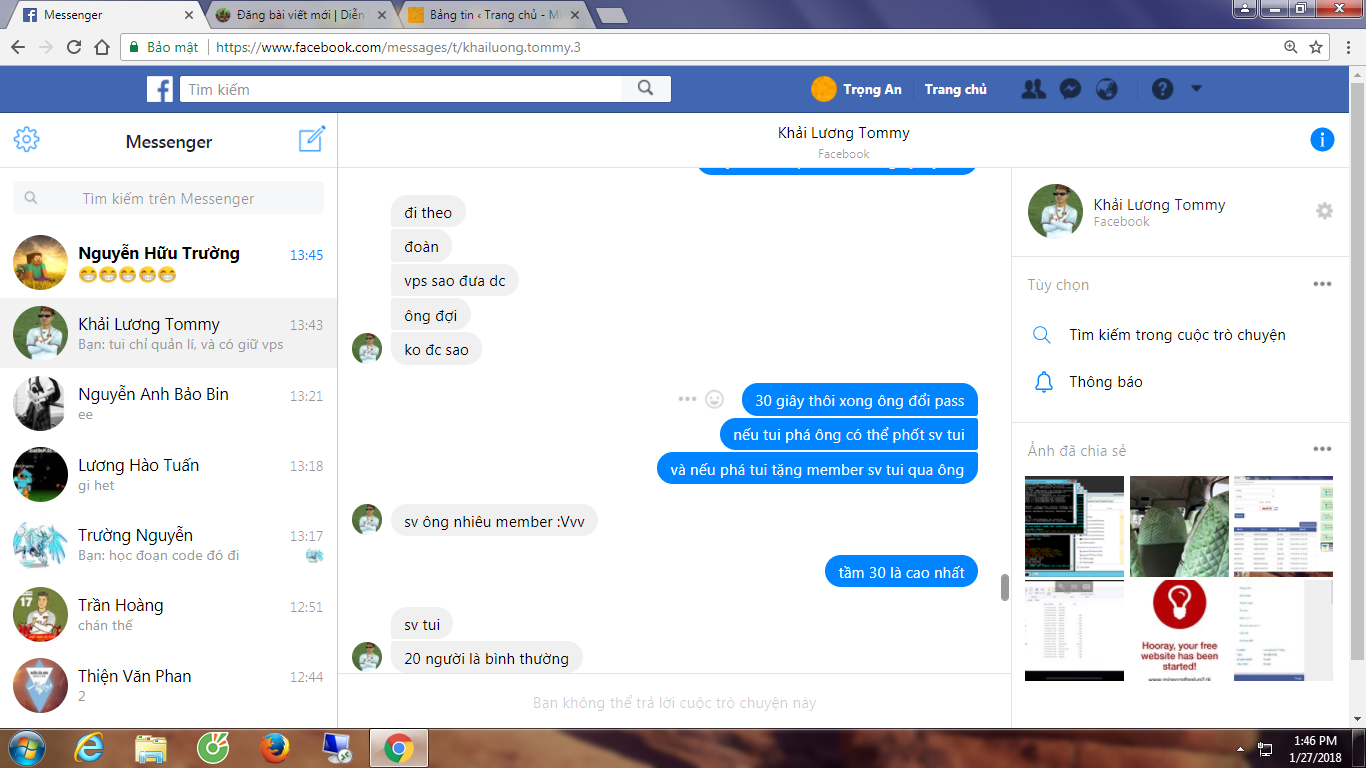
Task: Click the bell icon beside Thông báo
Action: tap(1043, 382)
